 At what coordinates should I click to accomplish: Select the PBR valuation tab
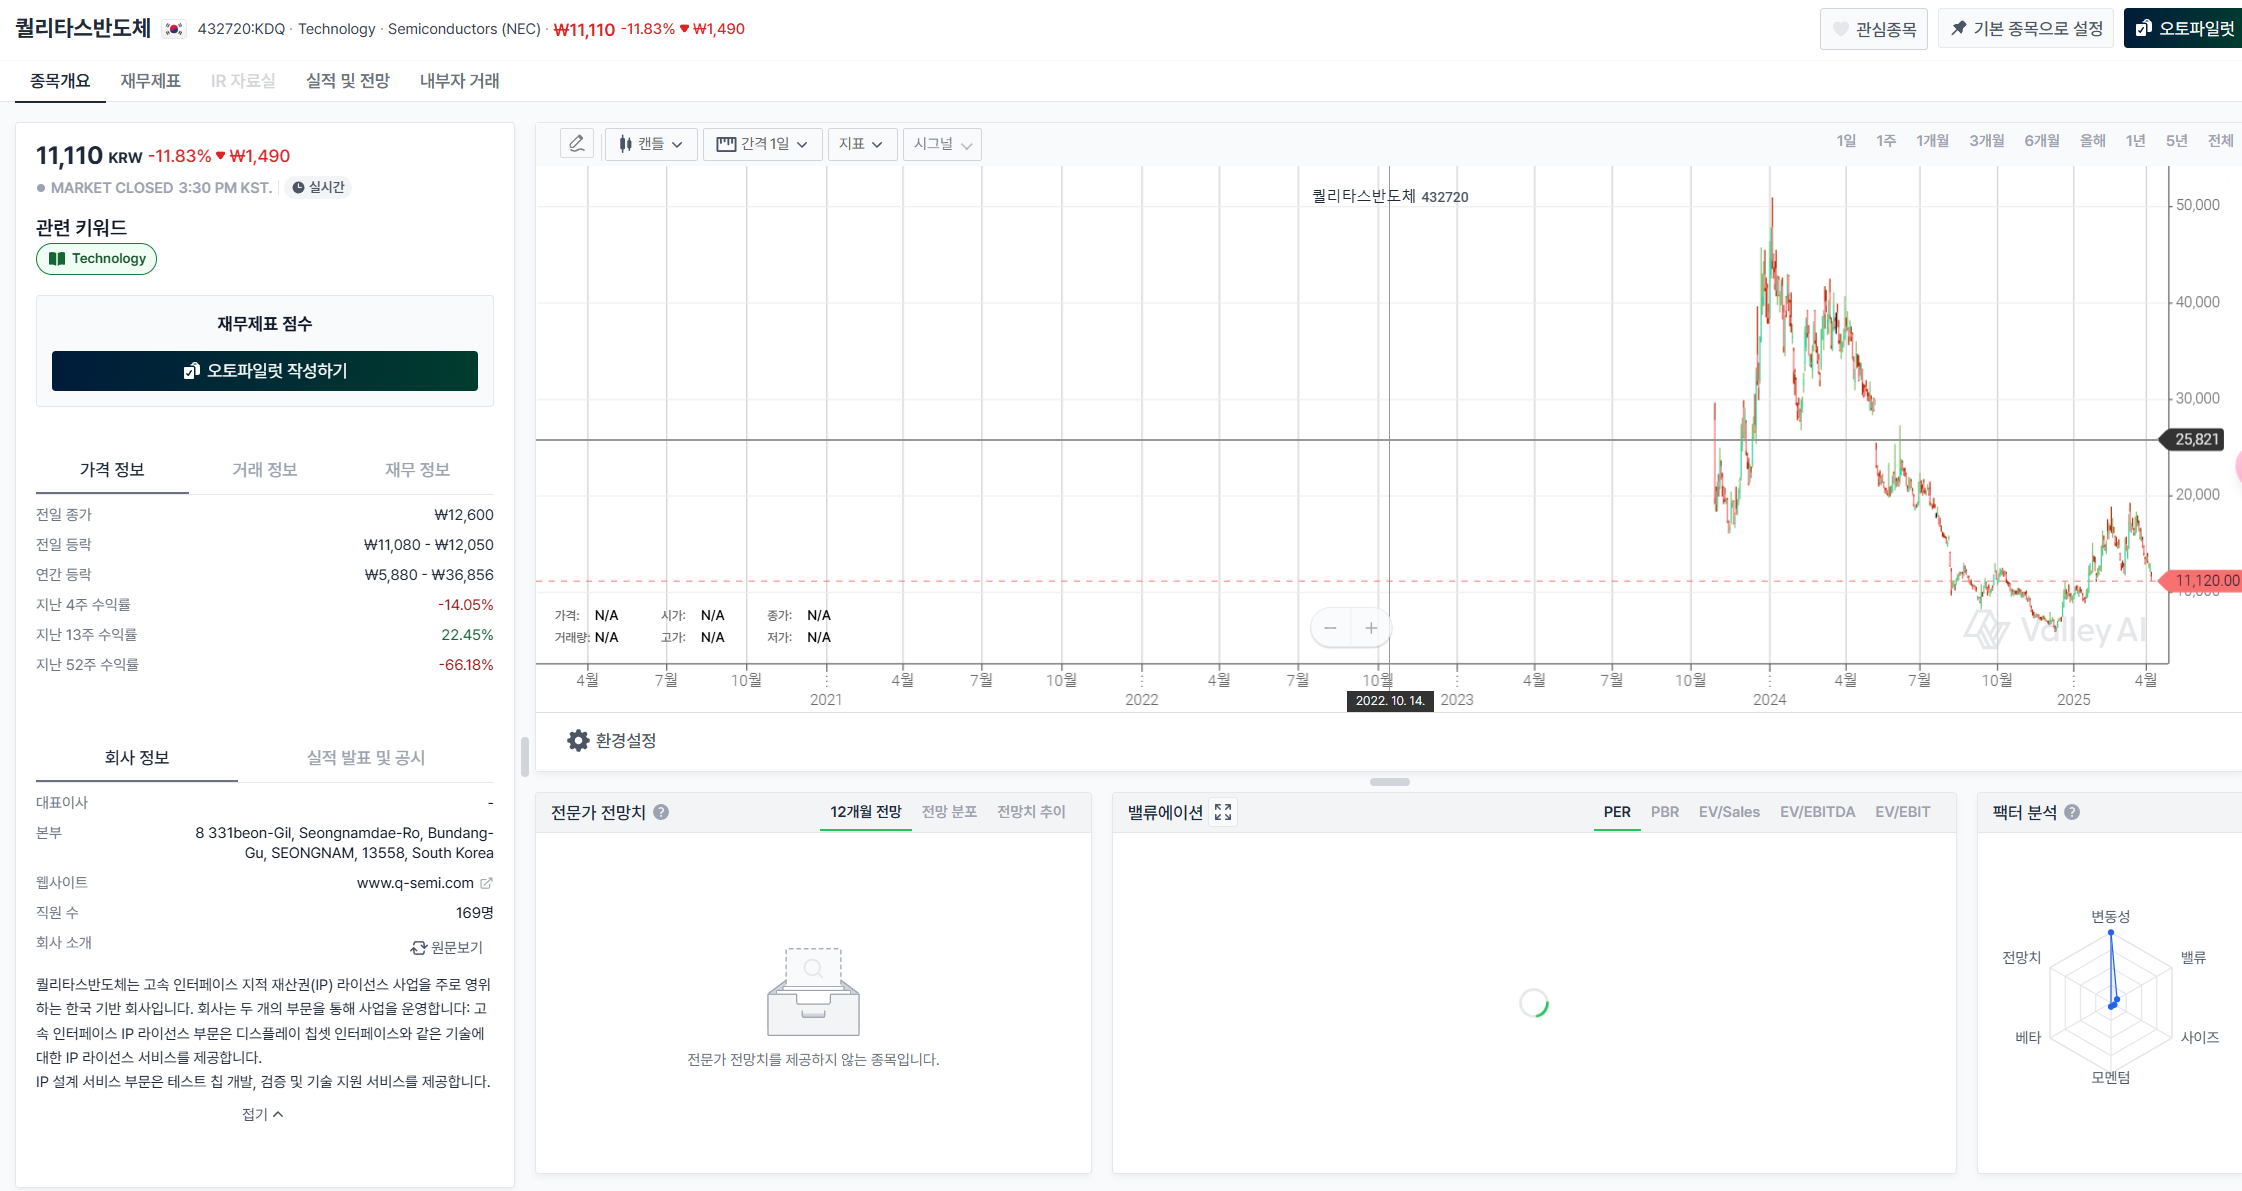point(1664,812)
